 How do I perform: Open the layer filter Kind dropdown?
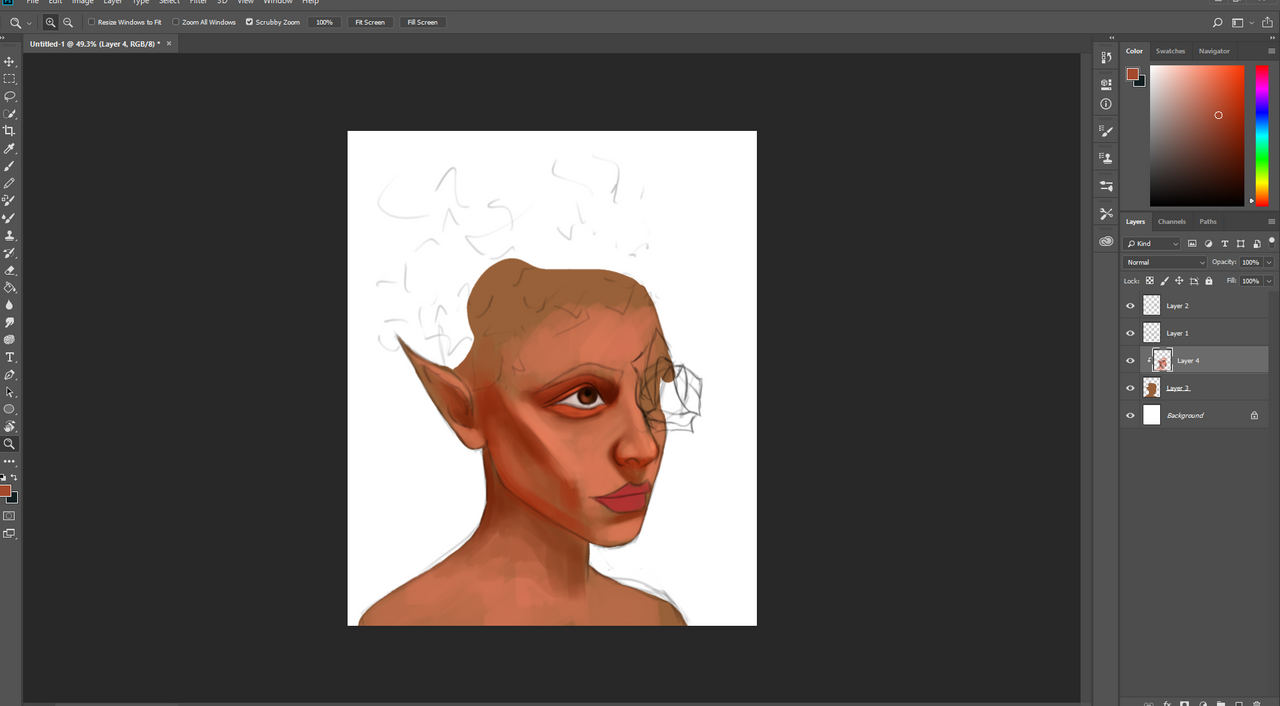[x=1152, y=243]
